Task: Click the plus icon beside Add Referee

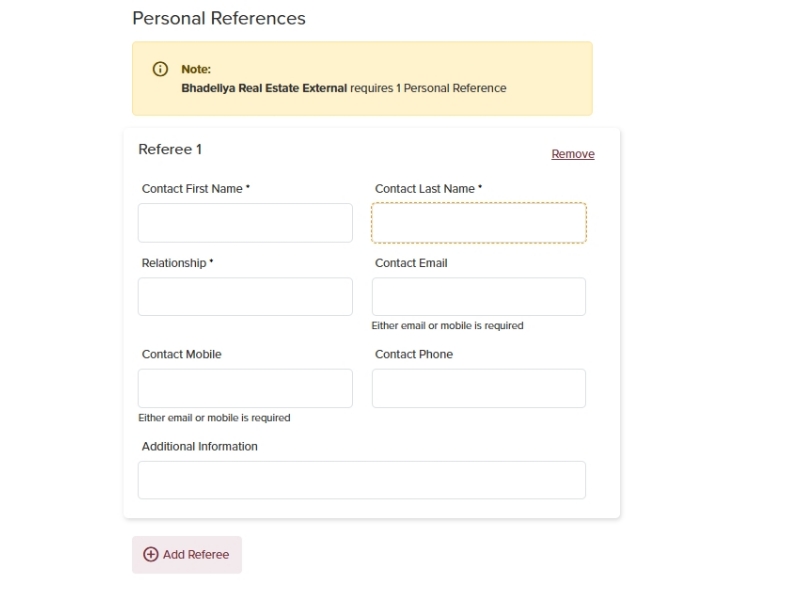Action: pos(151,554)
